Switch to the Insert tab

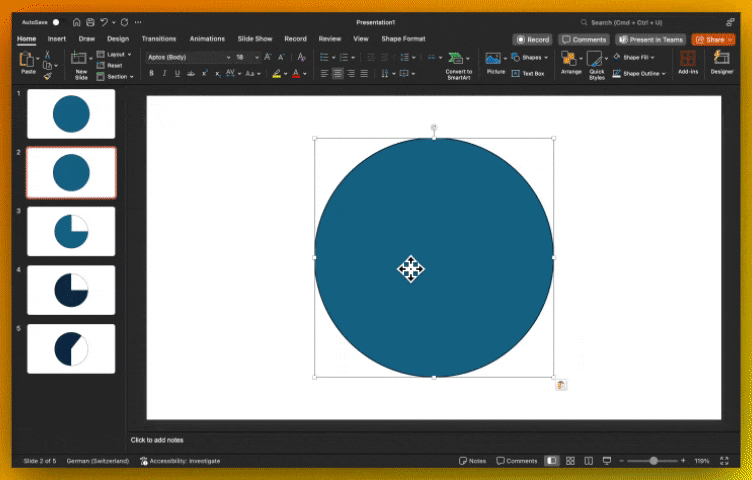tap(57, 39)
